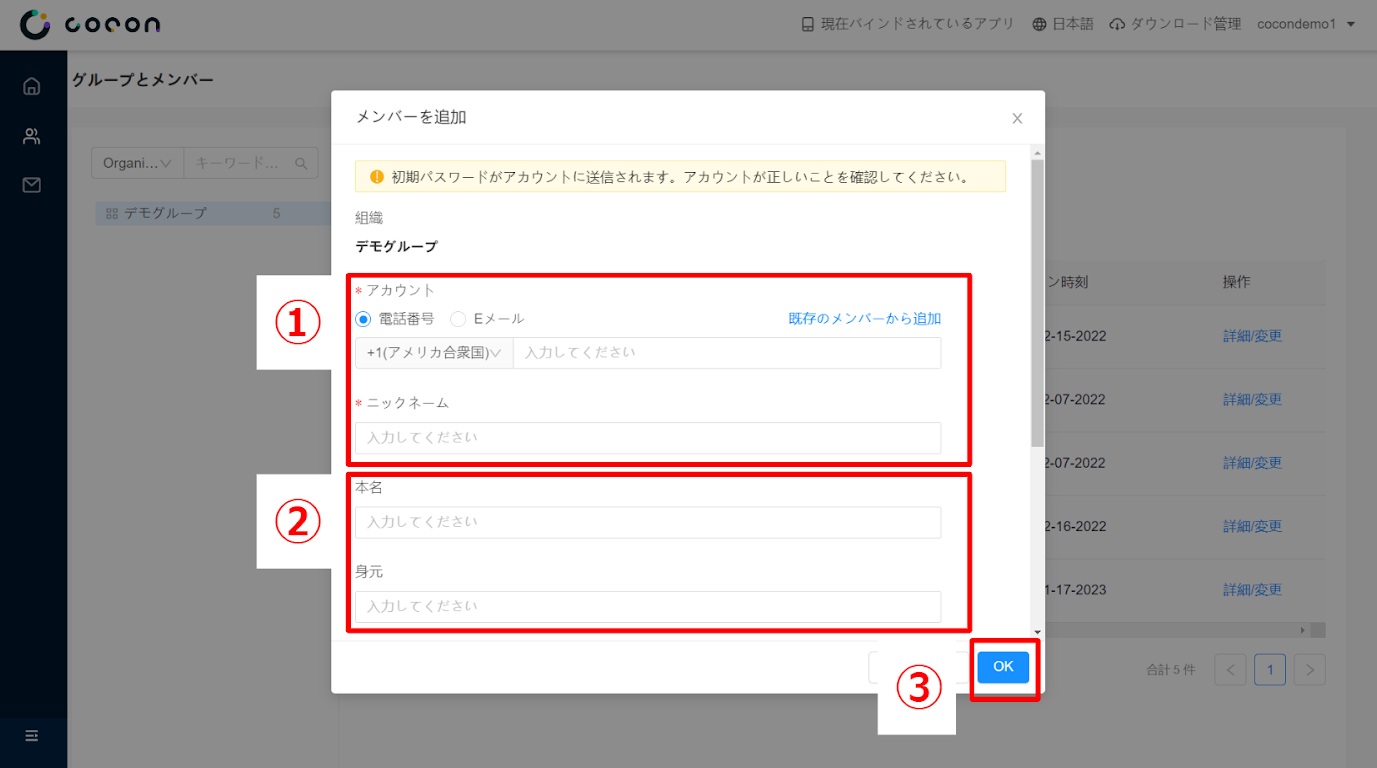Open the +1(アメリカ合衆国) country code dropdown

pos(434,353)
